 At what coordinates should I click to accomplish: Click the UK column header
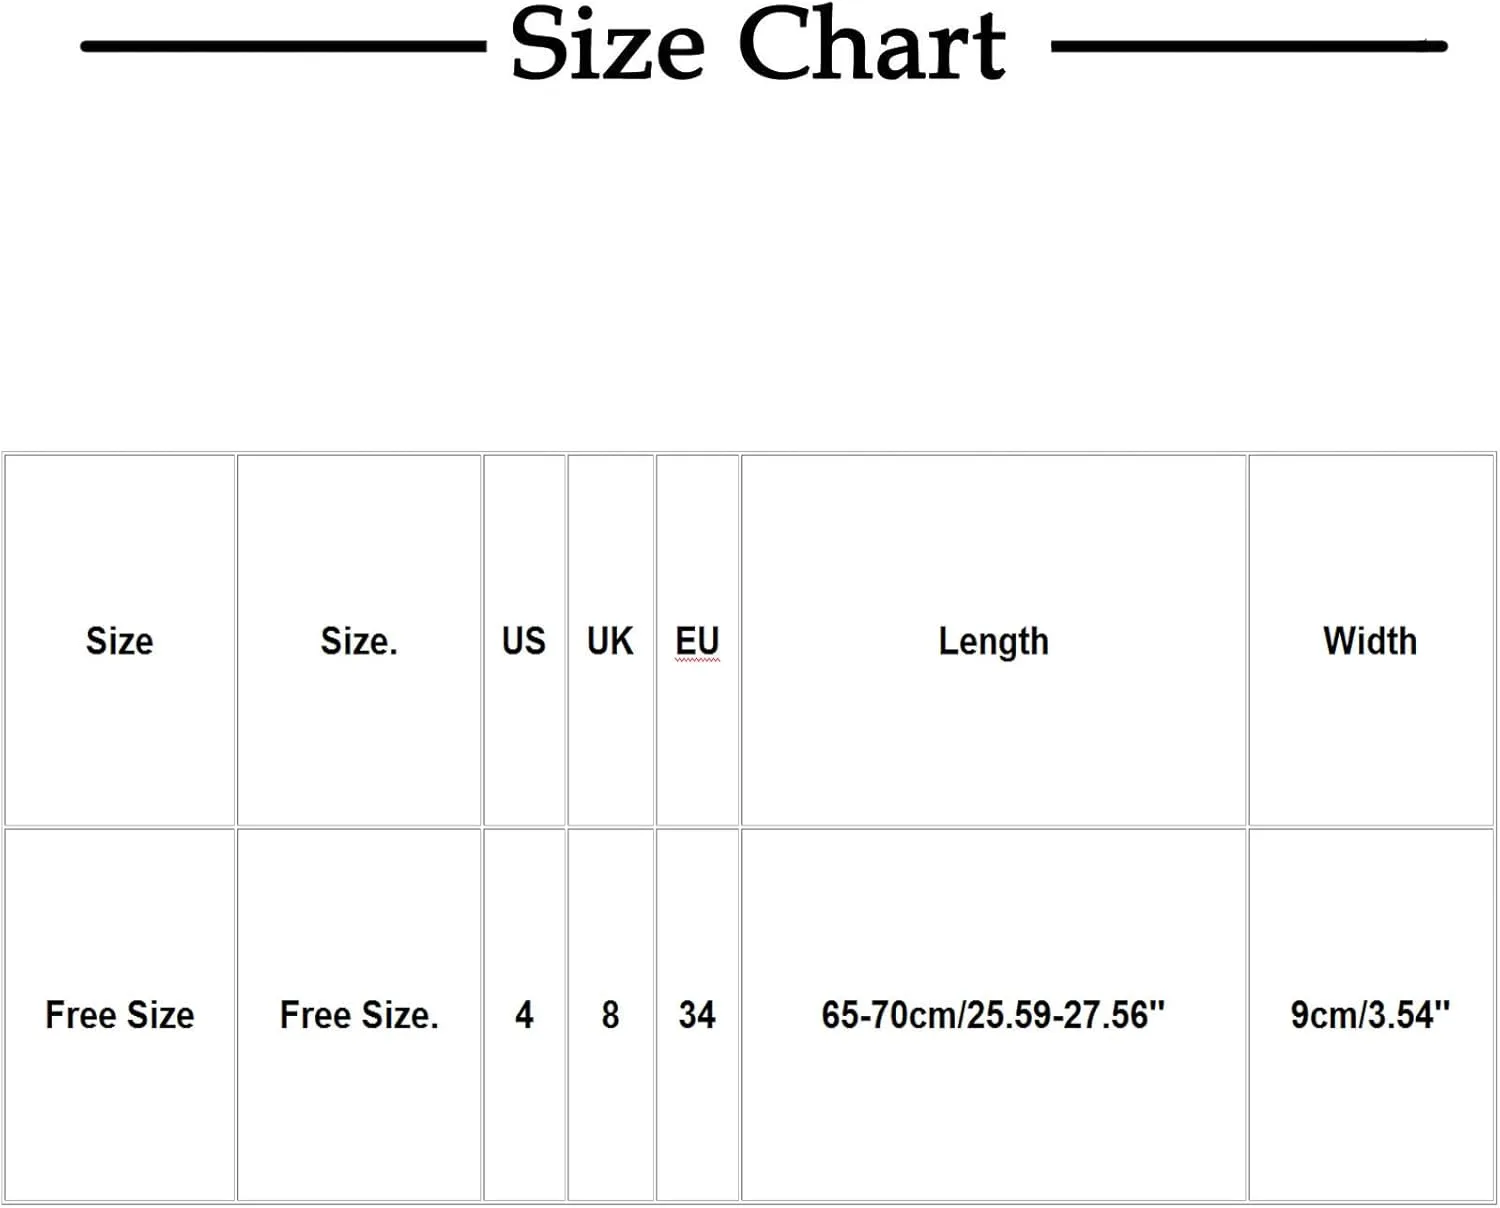tap(610, 641)
